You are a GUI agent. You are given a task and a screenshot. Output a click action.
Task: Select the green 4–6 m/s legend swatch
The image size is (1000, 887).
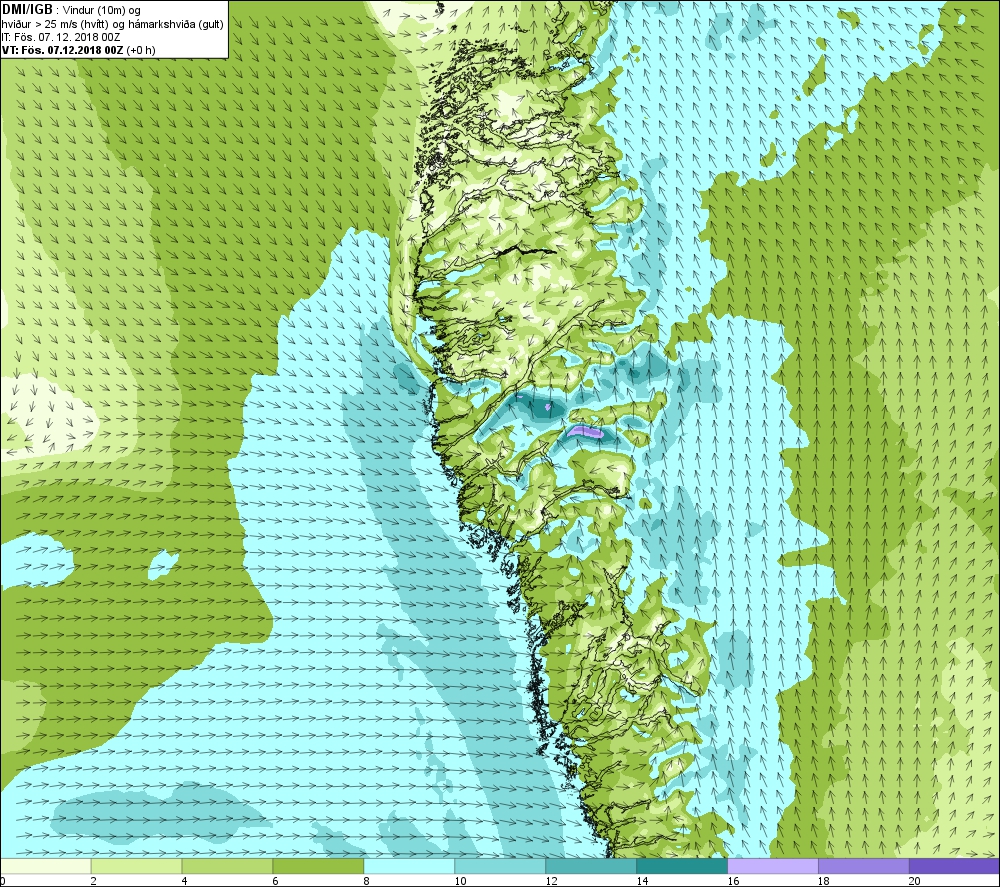(x=227, y=866)
